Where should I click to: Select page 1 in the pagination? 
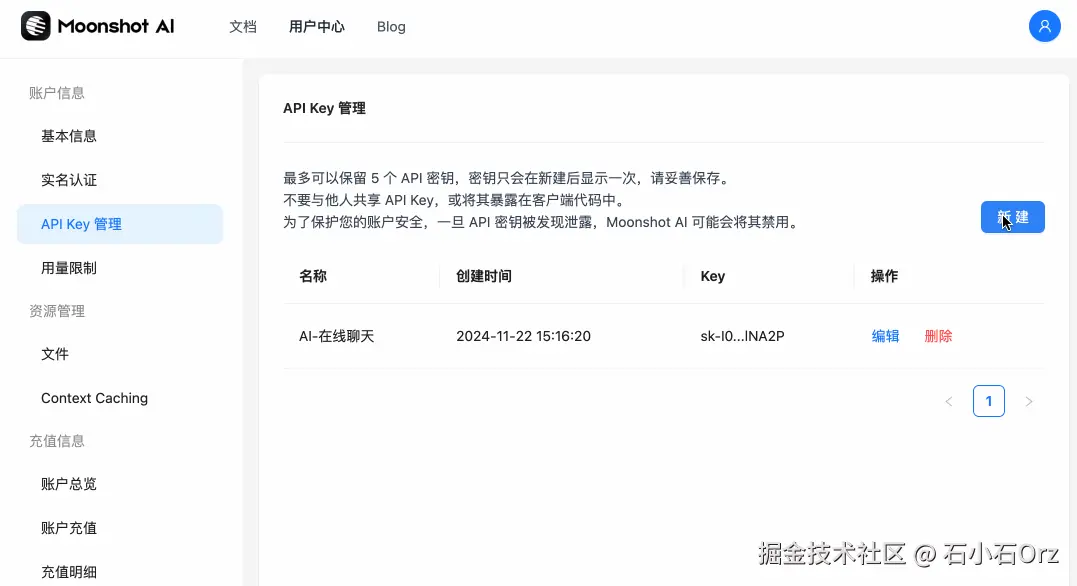988,401
